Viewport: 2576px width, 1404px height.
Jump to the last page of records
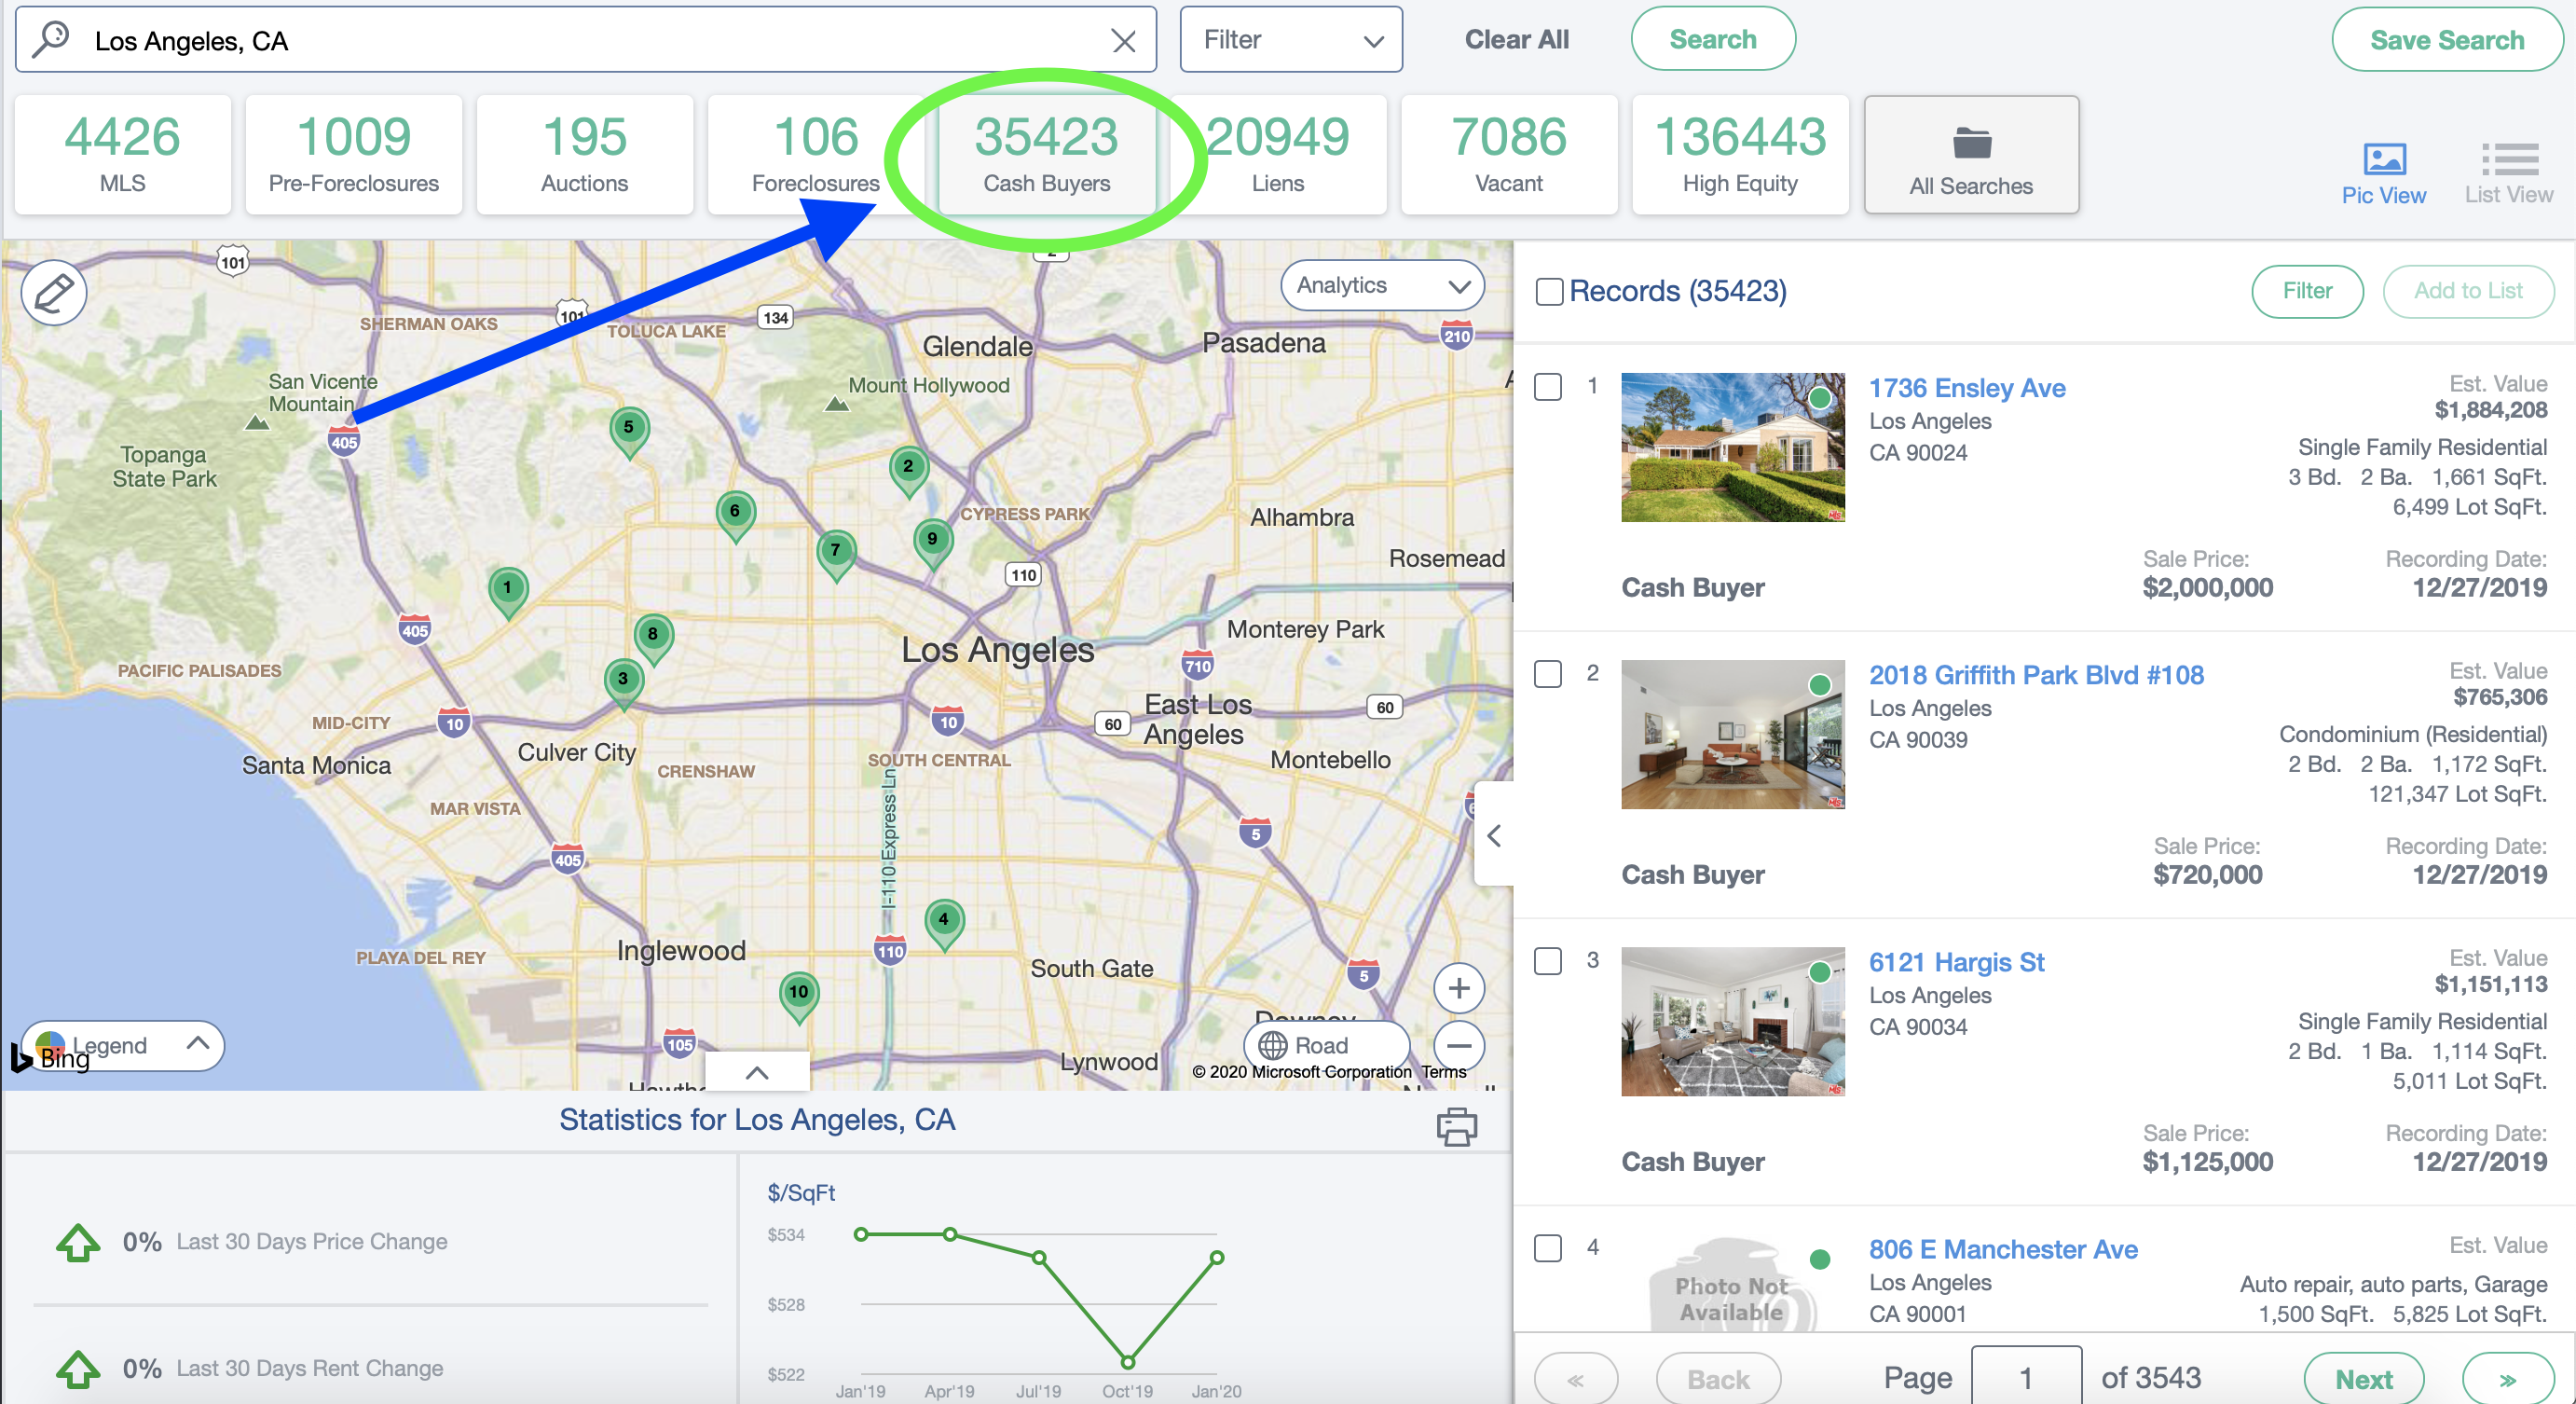(2508, 1379)
